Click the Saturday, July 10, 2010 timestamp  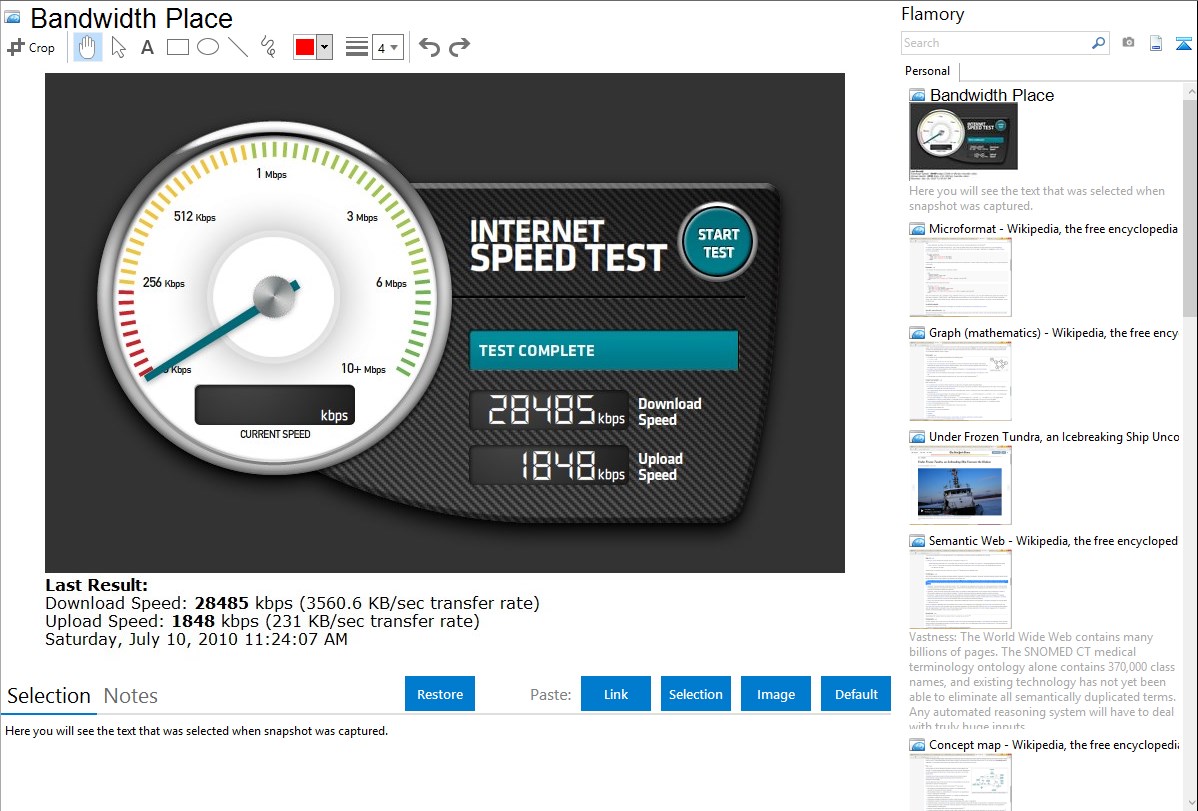pos(196,639)
